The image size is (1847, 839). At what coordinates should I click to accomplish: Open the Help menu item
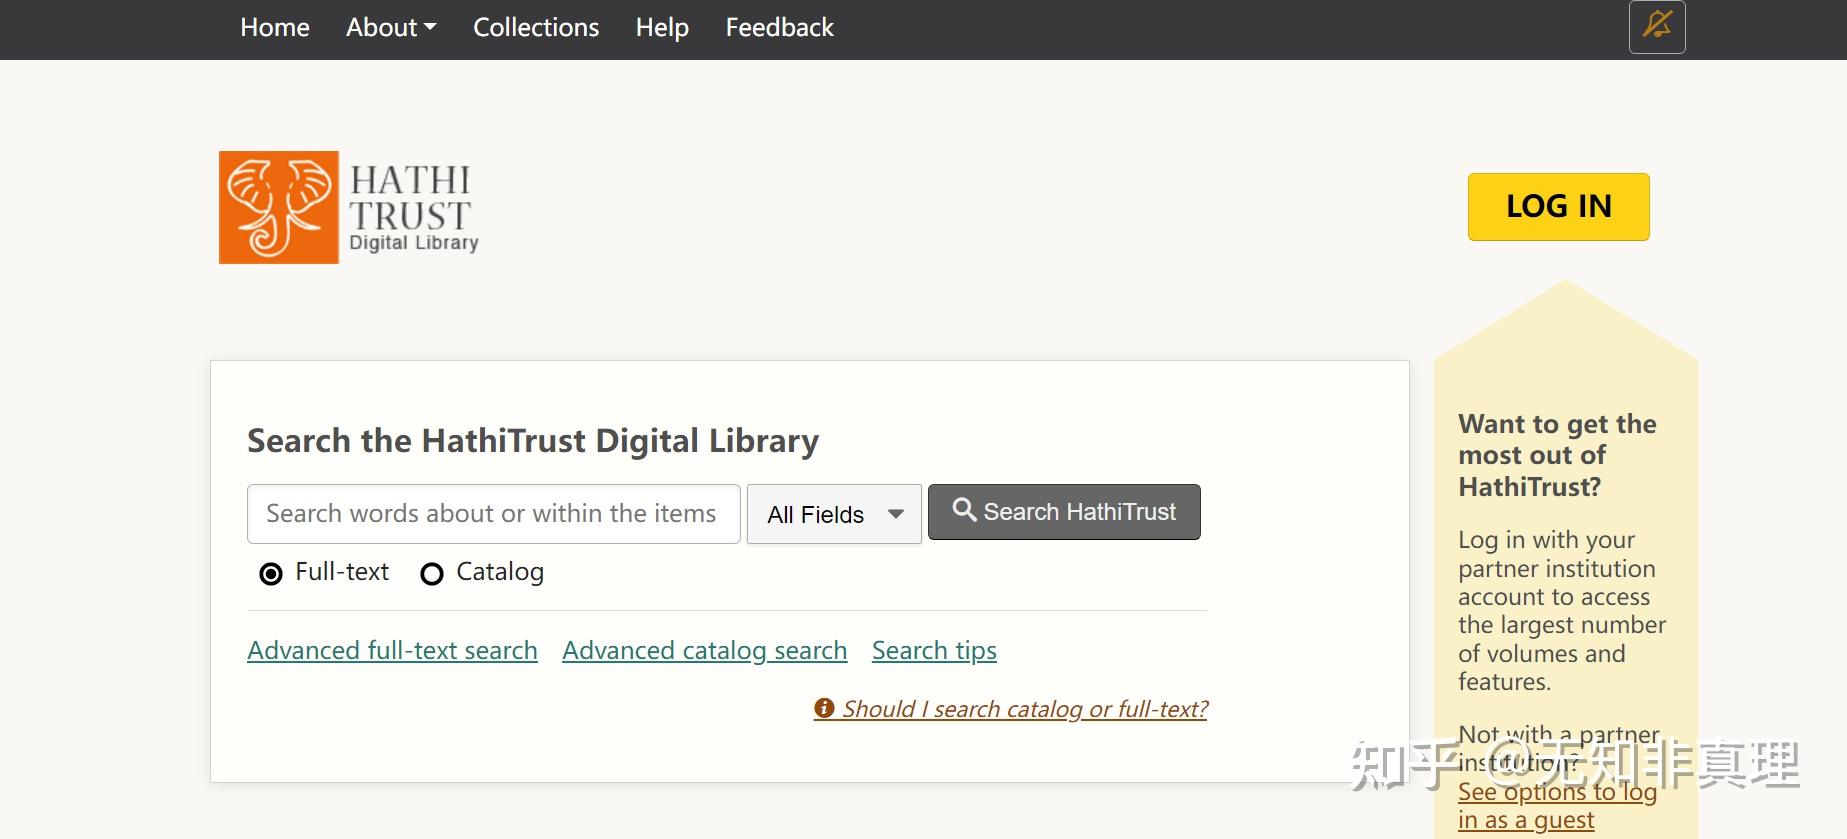click(x=662, y=28)
